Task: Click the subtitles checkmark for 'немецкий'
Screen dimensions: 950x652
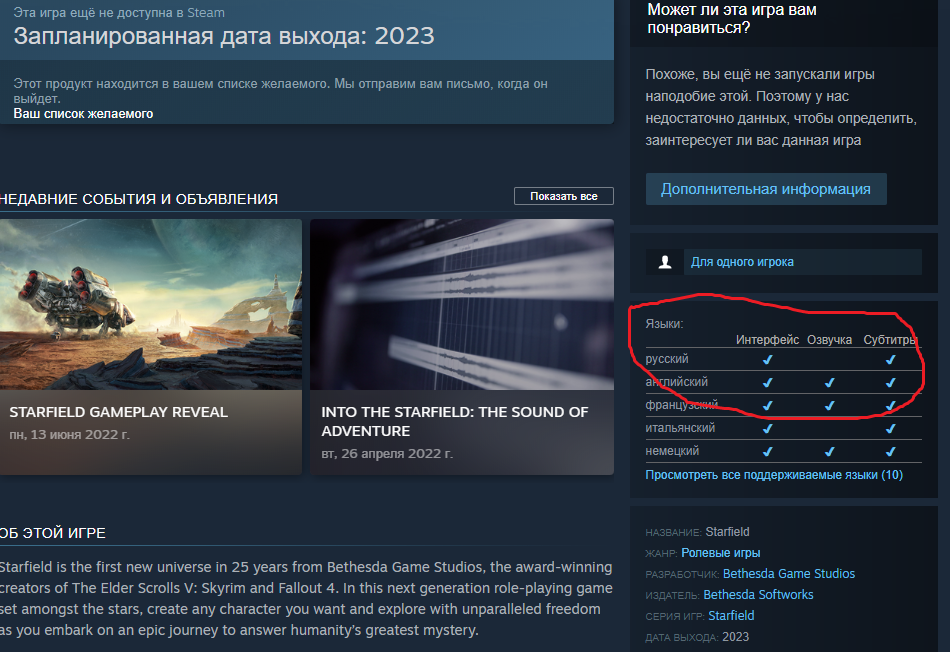Action: coord(891,451)
